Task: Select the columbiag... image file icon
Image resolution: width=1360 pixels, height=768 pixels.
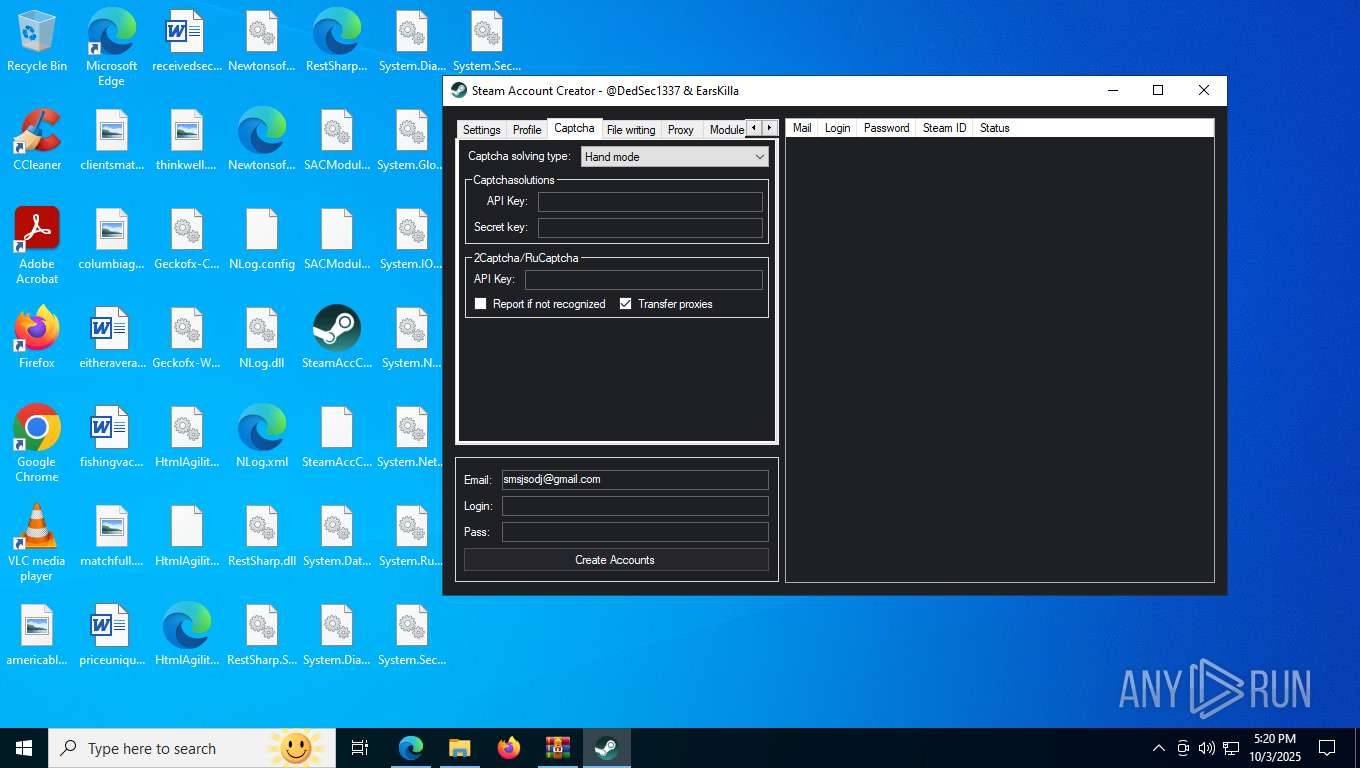Action: pyautogui.click(x=112, y=240)
